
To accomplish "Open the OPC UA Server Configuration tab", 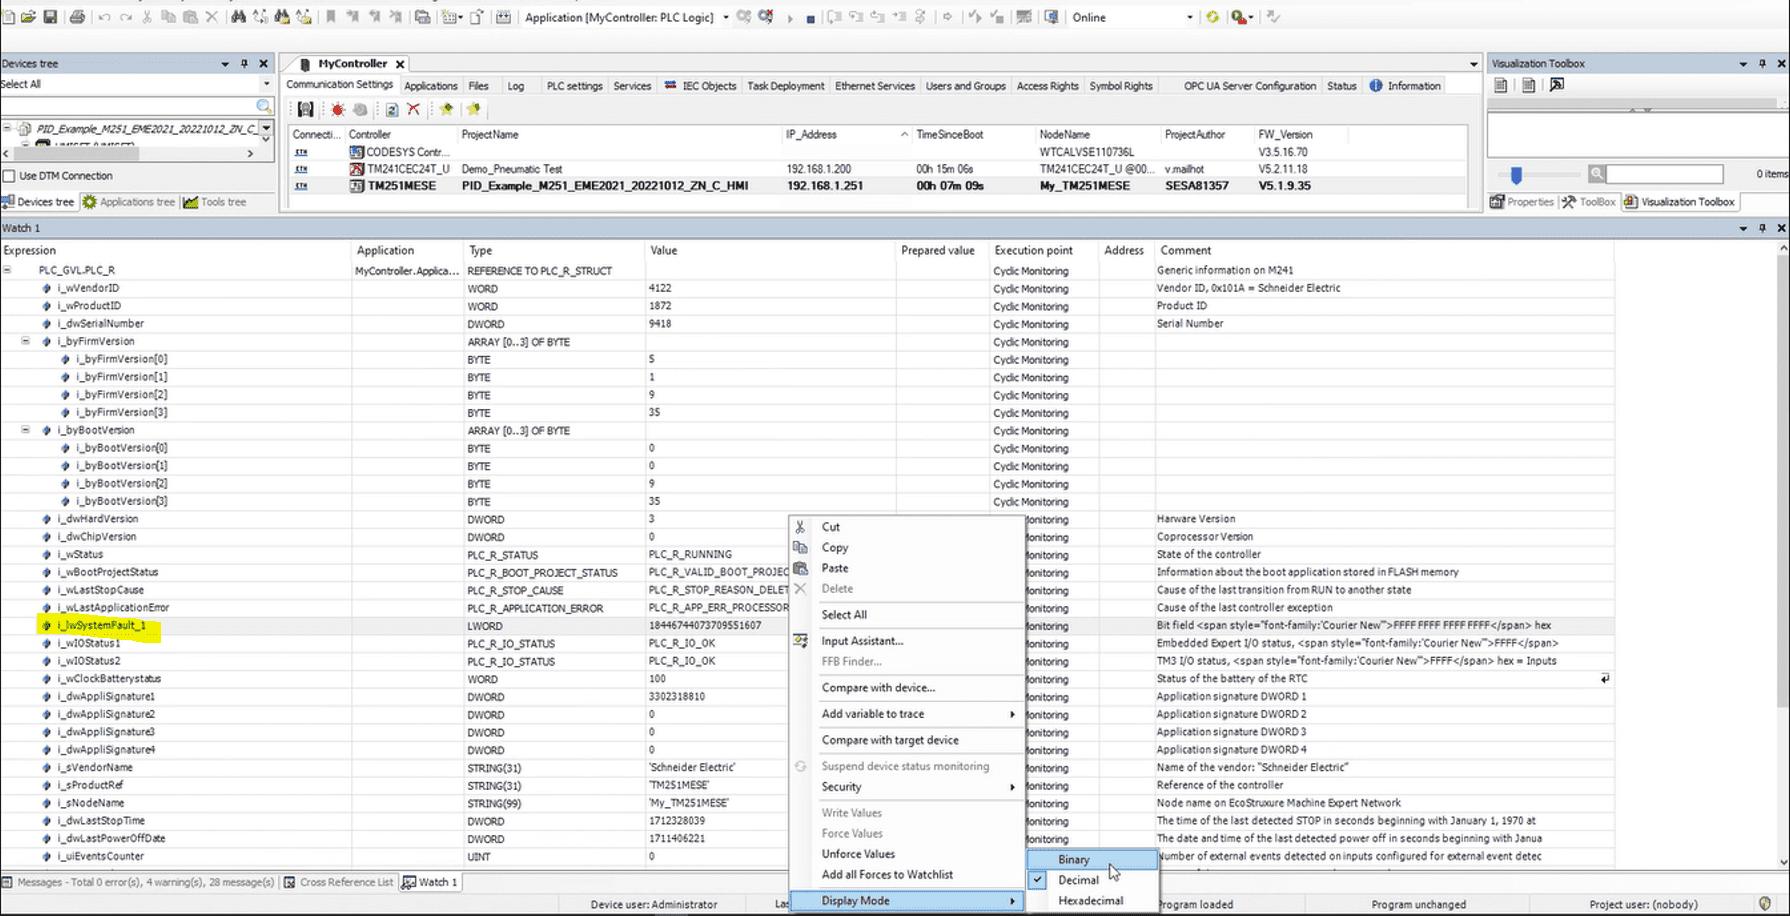I will (1250, 86).
